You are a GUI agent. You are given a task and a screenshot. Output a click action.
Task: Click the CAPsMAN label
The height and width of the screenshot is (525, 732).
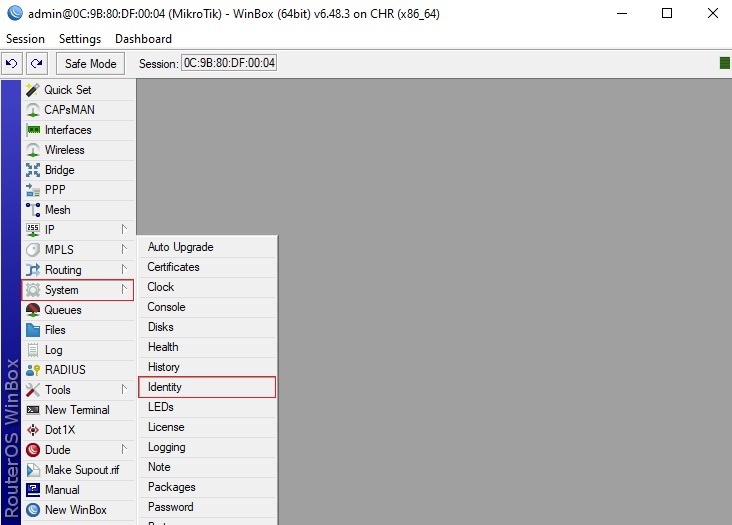tap(70, 110)
